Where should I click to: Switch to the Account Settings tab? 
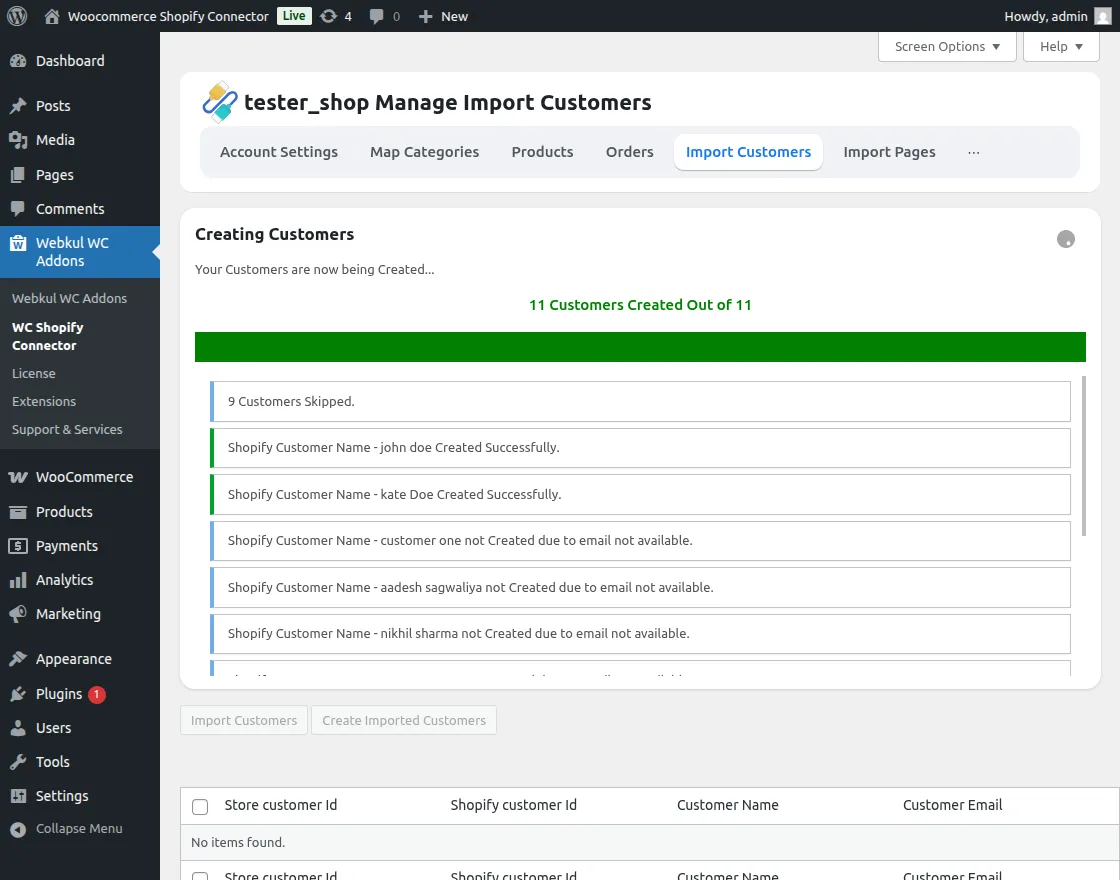(x=279, y=152)
